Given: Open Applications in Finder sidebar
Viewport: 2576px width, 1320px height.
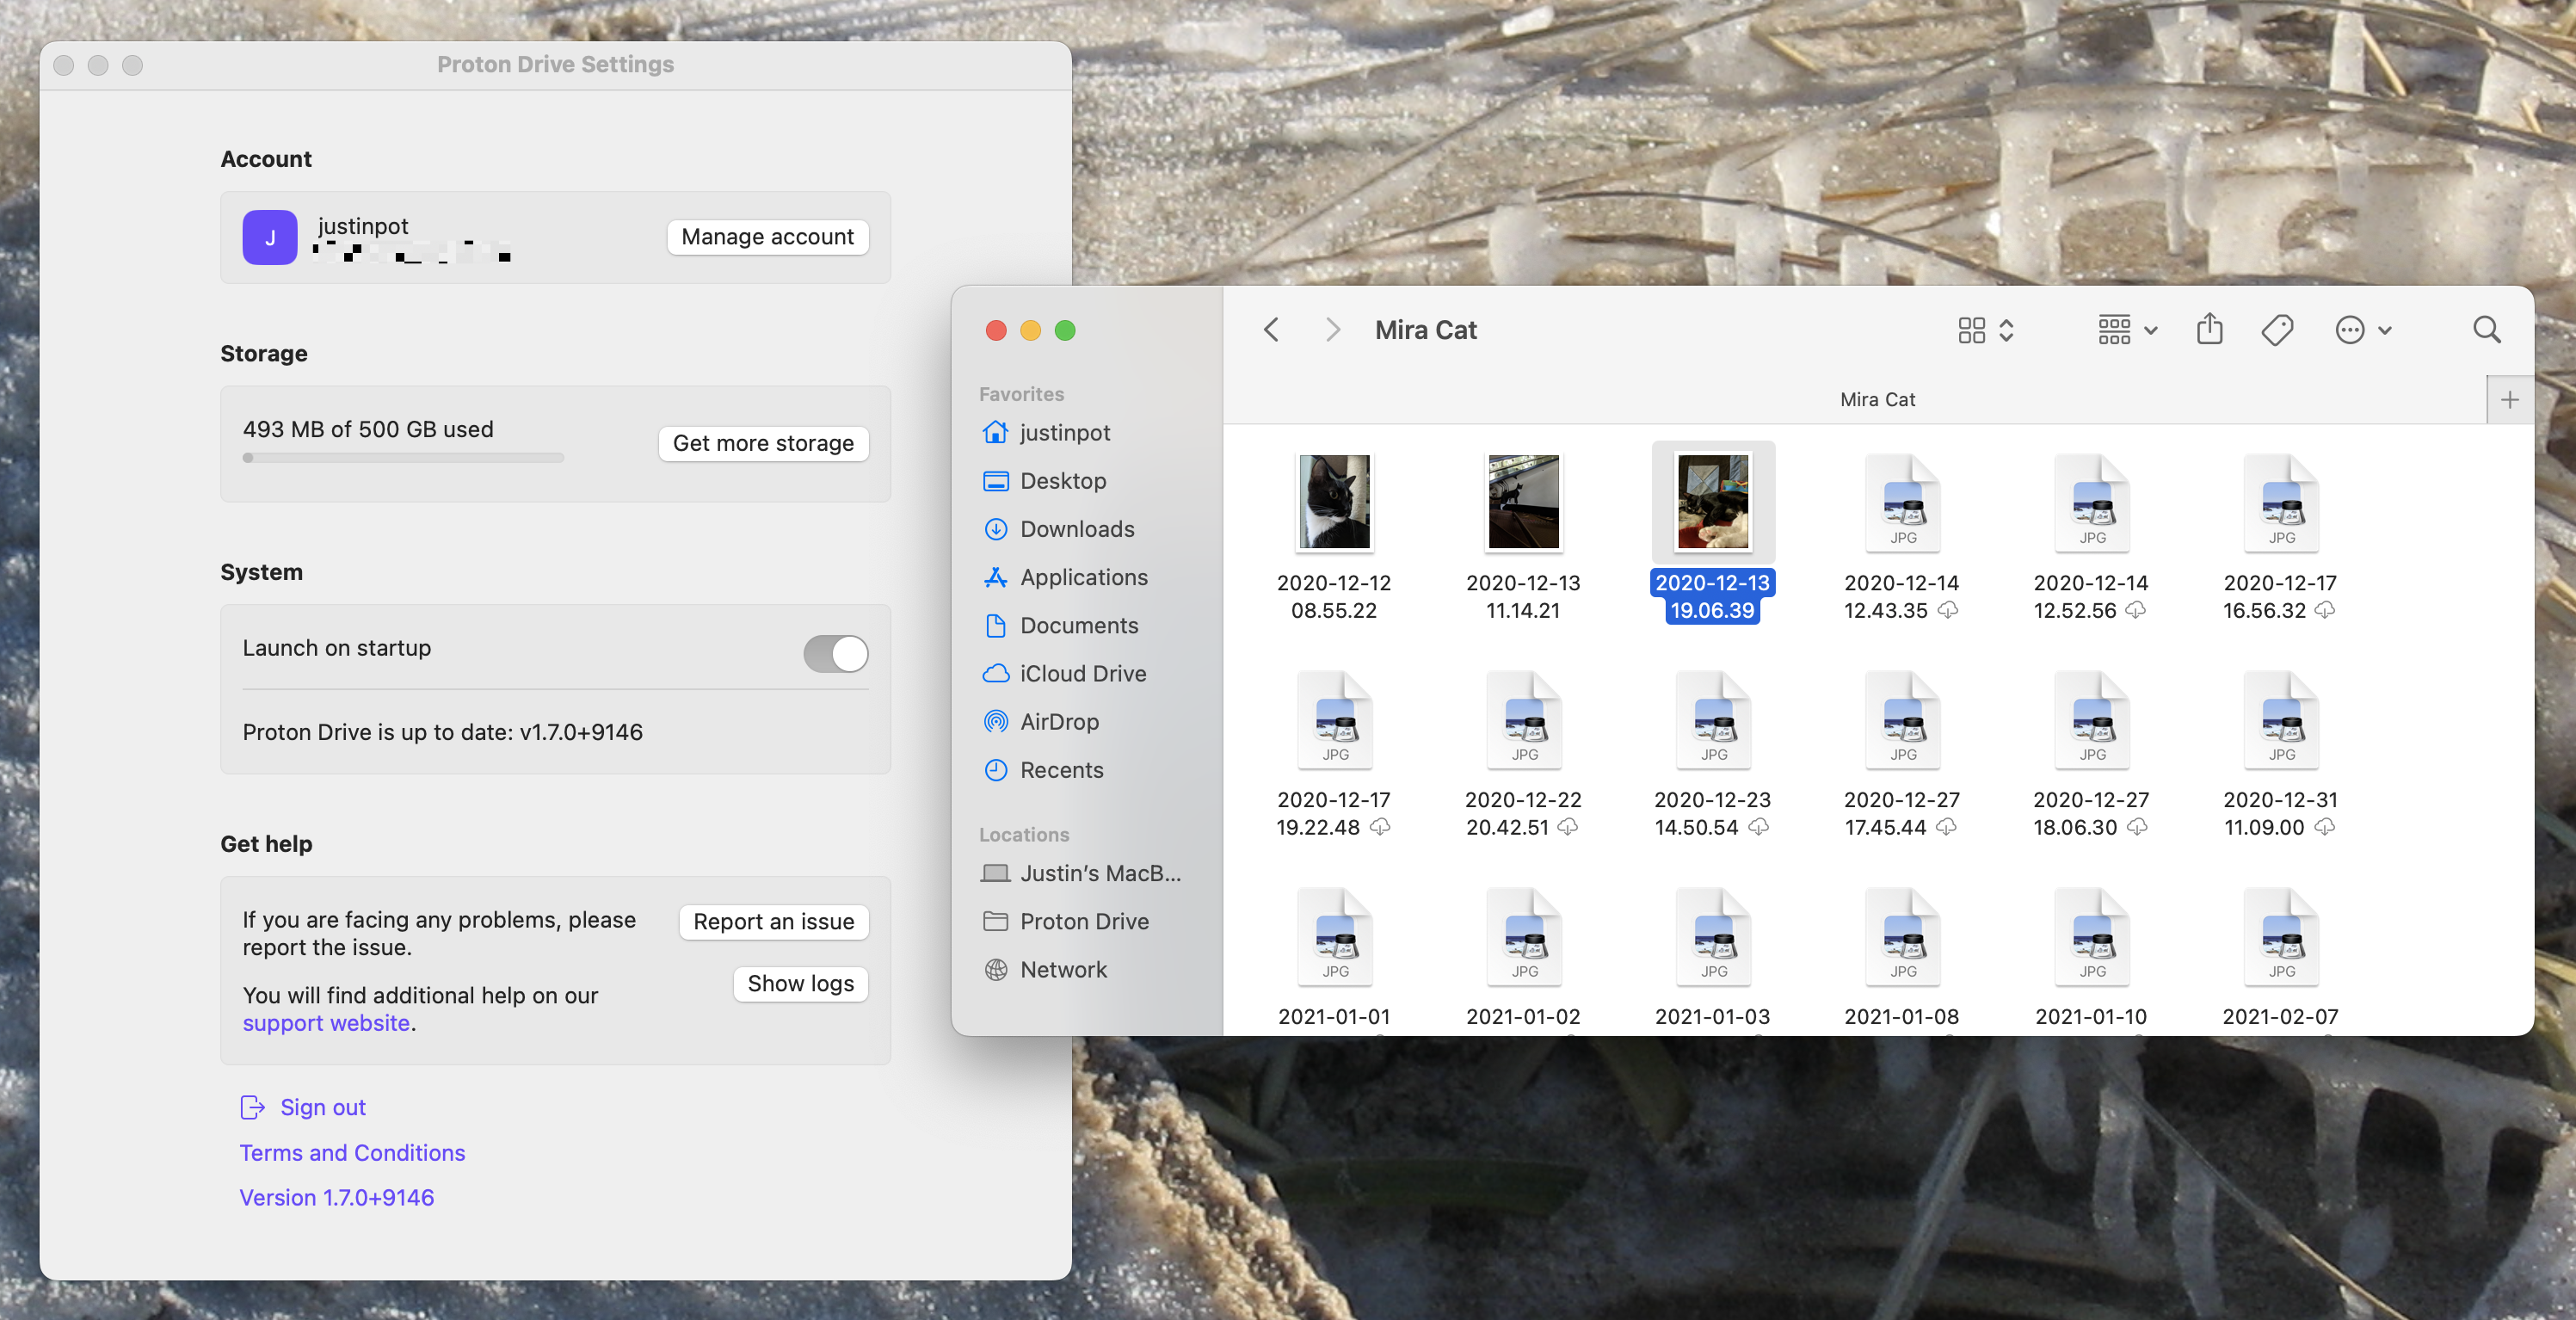Looking at the screenshot, I should [x=1065, y=577].
